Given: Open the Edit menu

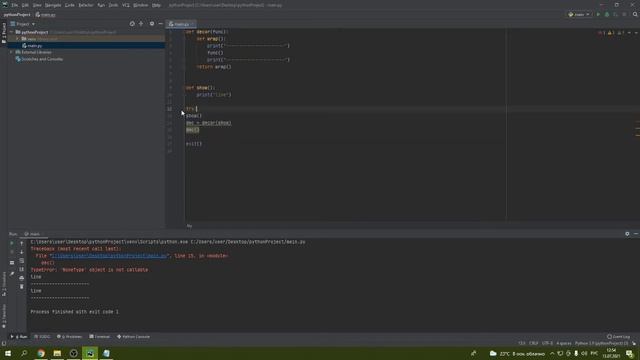Looking at the screenshot, I should tap(25, 5).
